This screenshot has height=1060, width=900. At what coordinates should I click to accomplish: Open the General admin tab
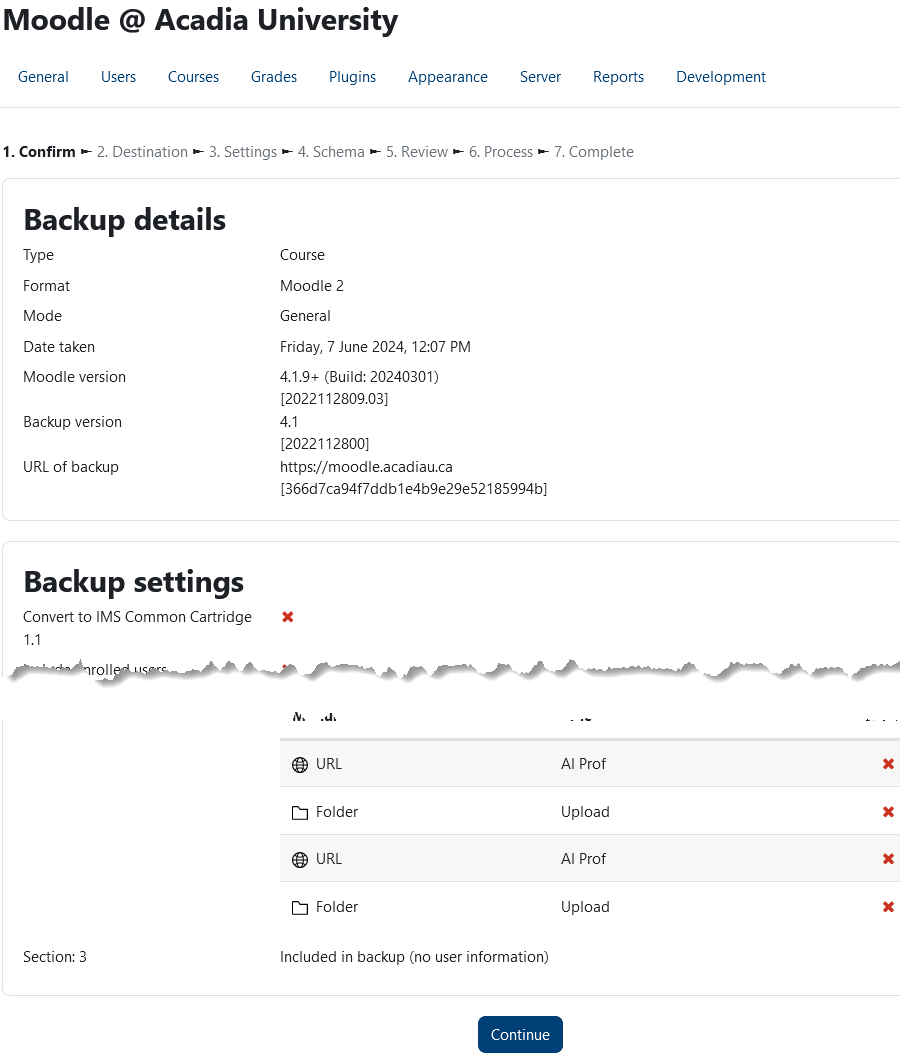43,77
